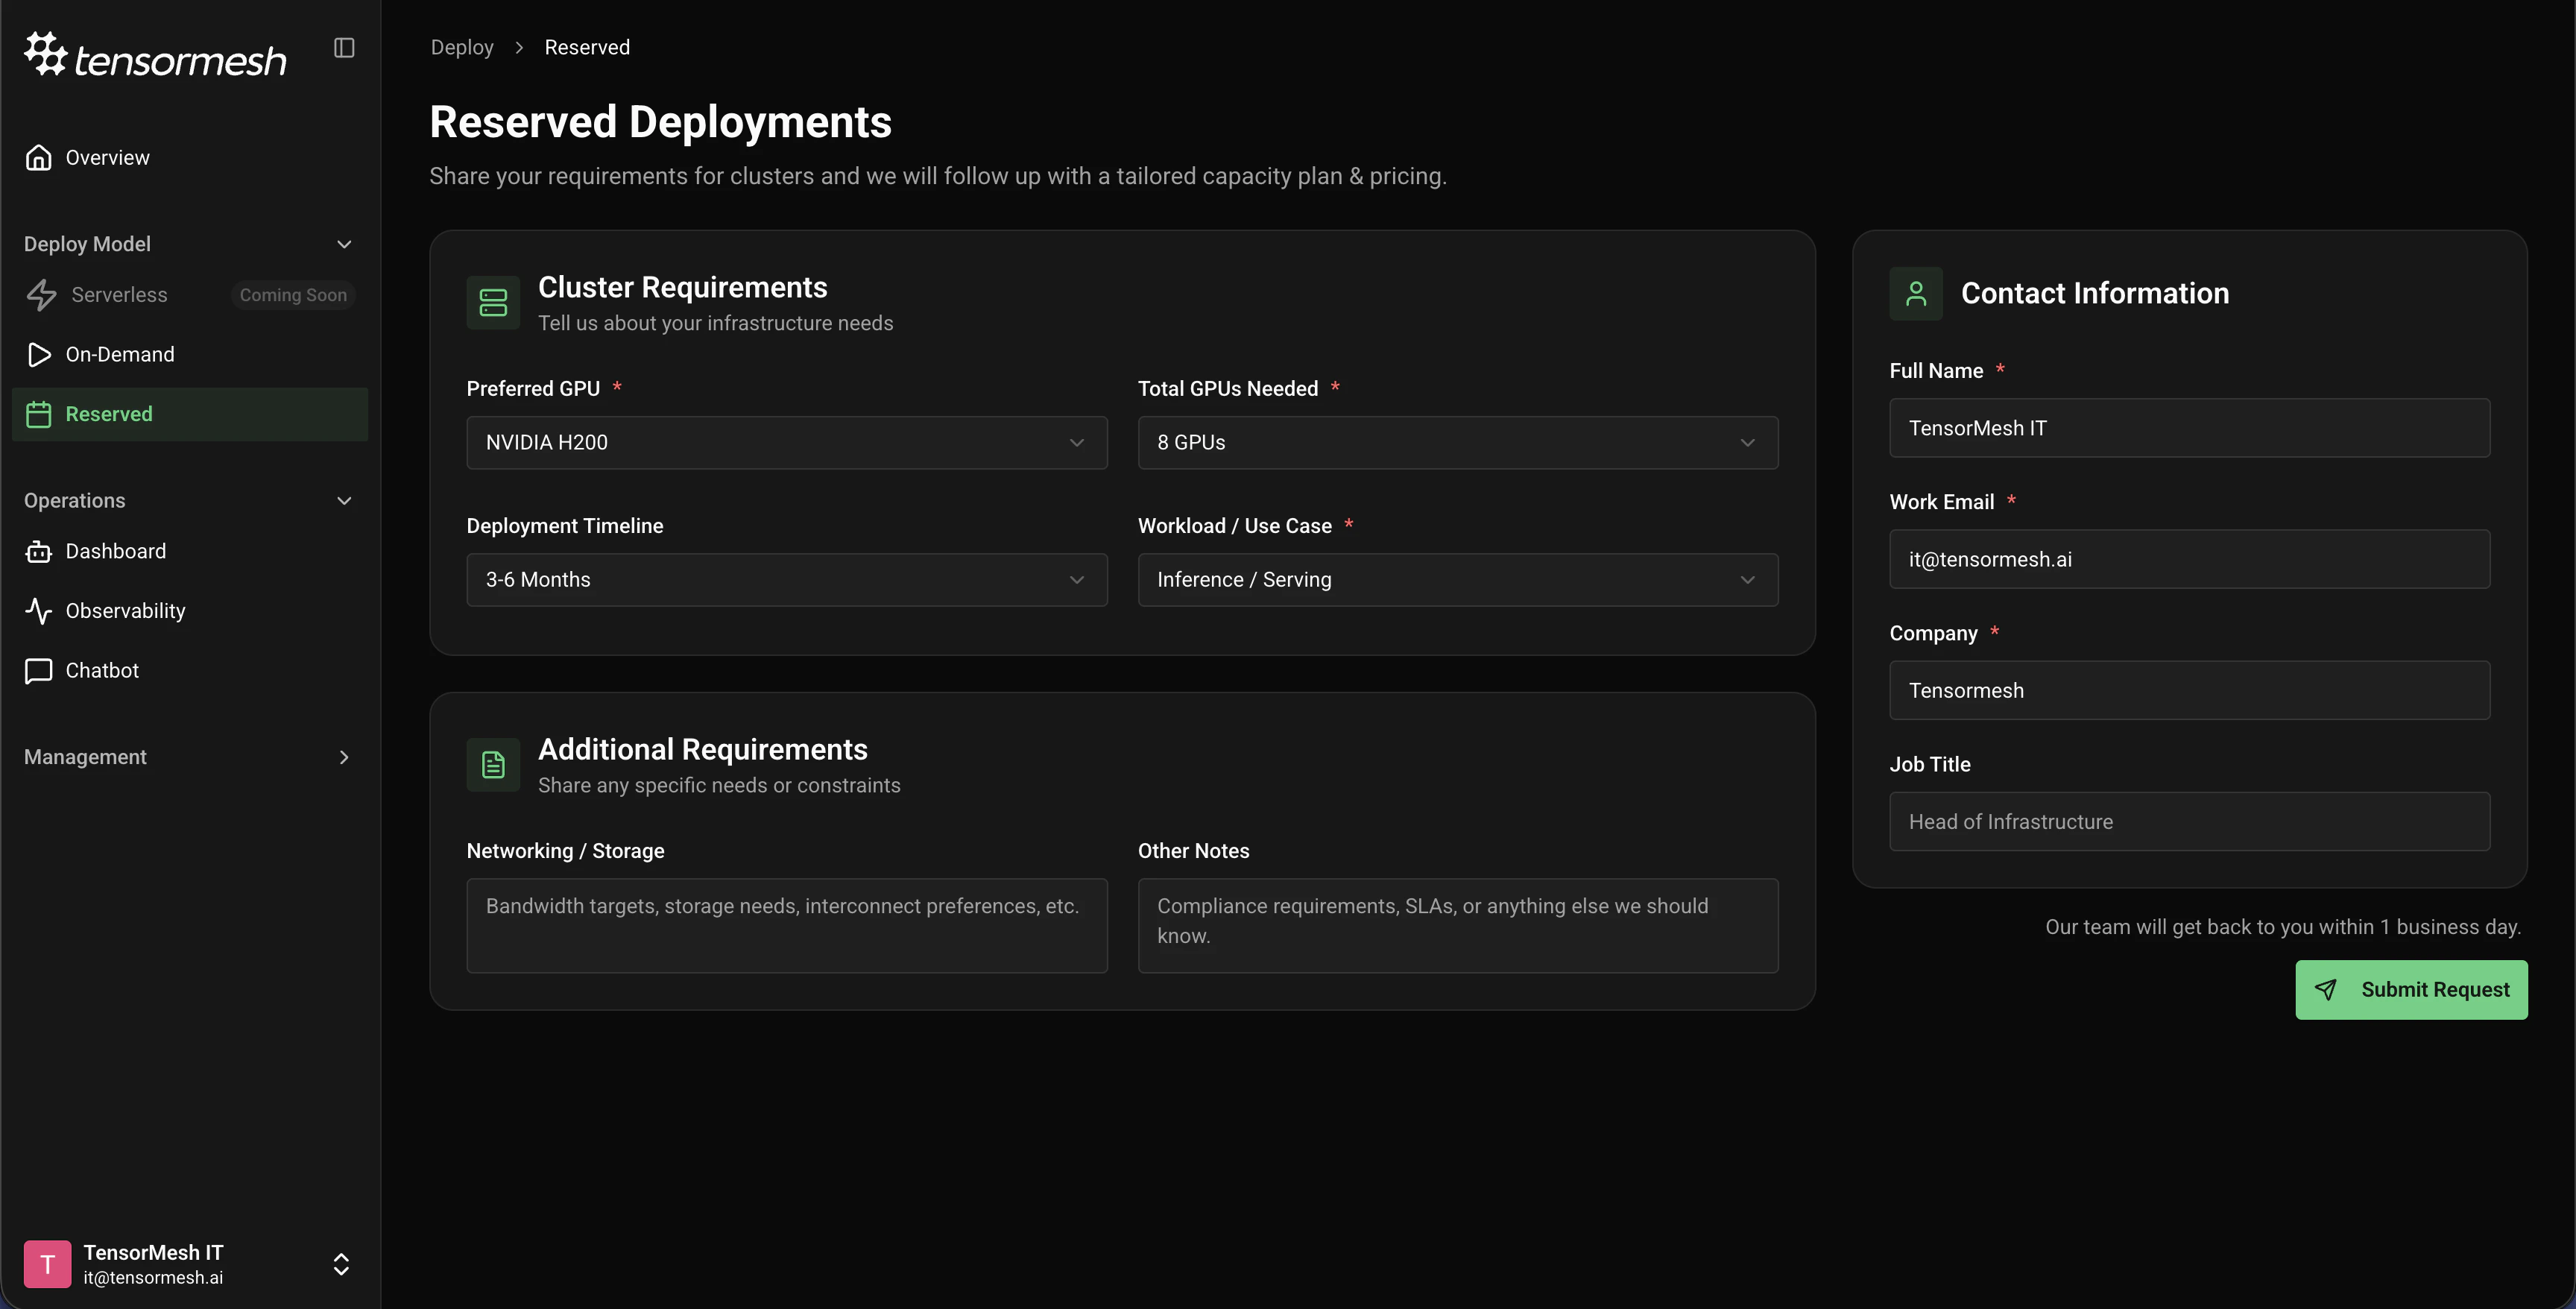The width and height of the screenshot is (2576, 1309).
Task: Expand the Management section
Action: point(344,758)
